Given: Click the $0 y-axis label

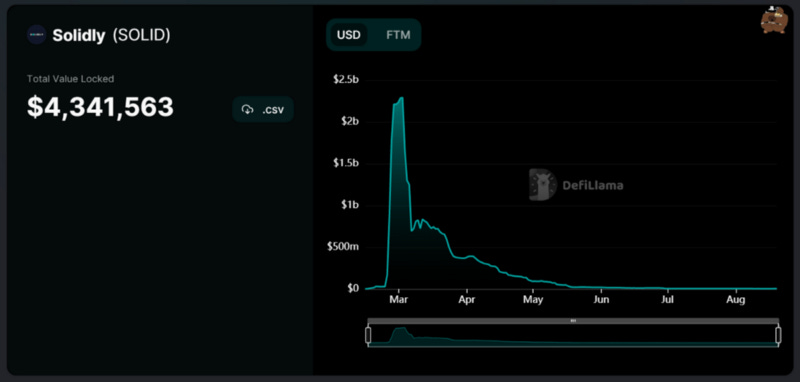Looking at the screenshot, I should pyautogui.click(x=353, y=289).
